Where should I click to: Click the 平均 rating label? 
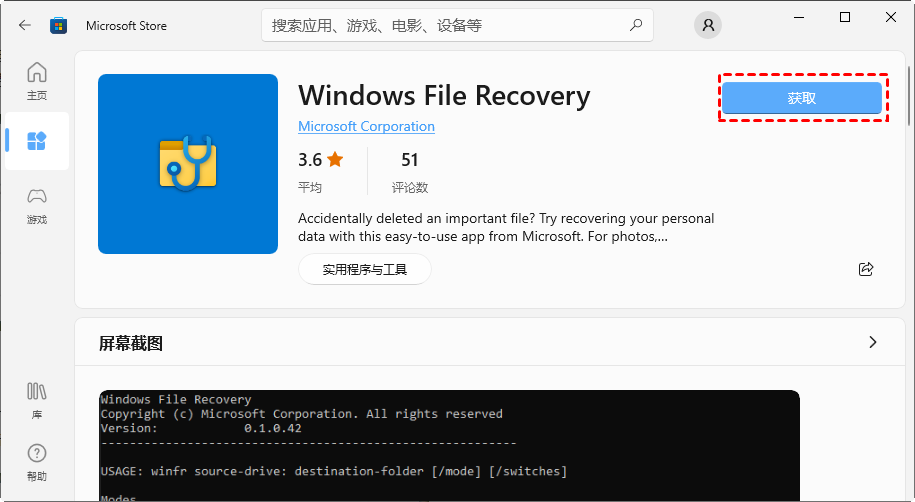pos(310,187)
